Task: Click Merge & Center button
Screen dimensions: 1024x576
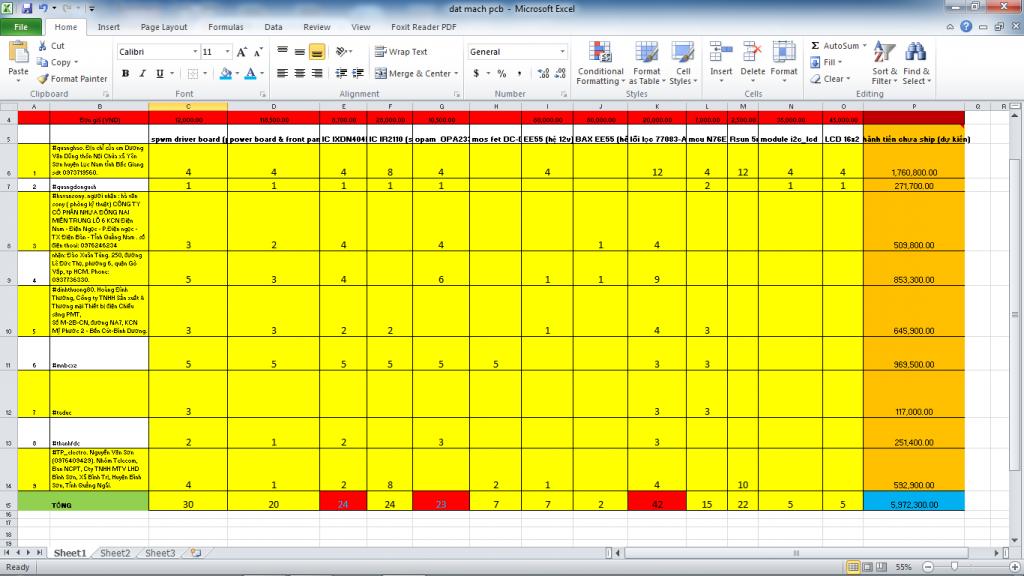Action: click(x=413, y=73)
